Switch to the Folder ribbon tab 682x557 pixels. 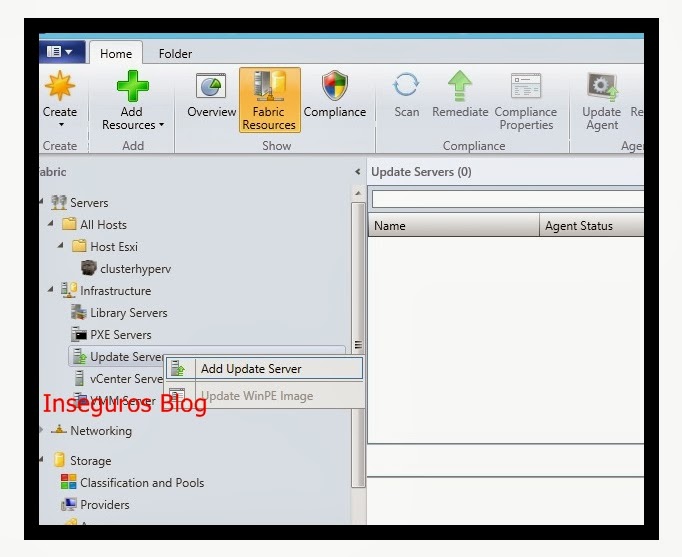(175, 54)
